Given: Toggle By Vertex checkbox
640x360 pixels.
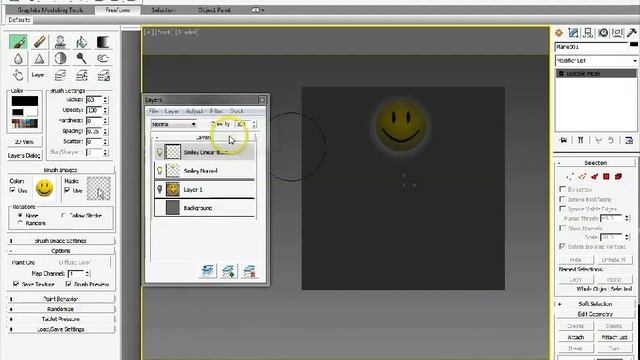Looking at the screenshot, I should 562,189.
